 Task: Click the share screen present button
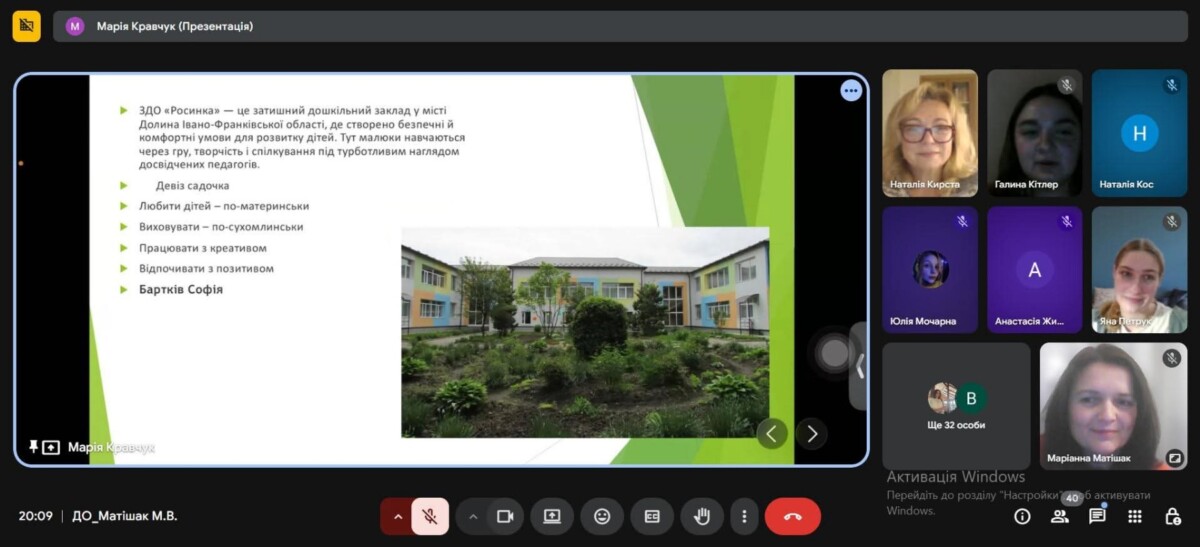point(552,516)
